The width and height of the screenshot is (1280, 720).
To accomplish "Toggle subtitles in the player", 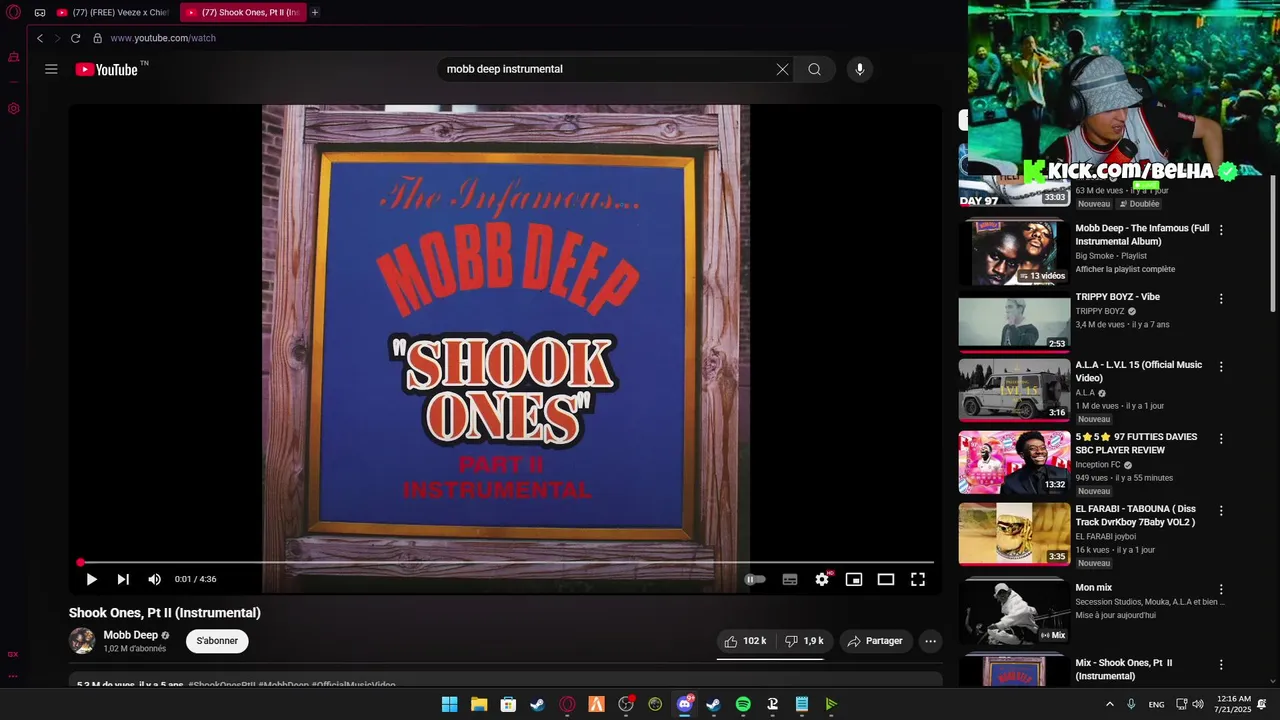I will tap(790, 579).
